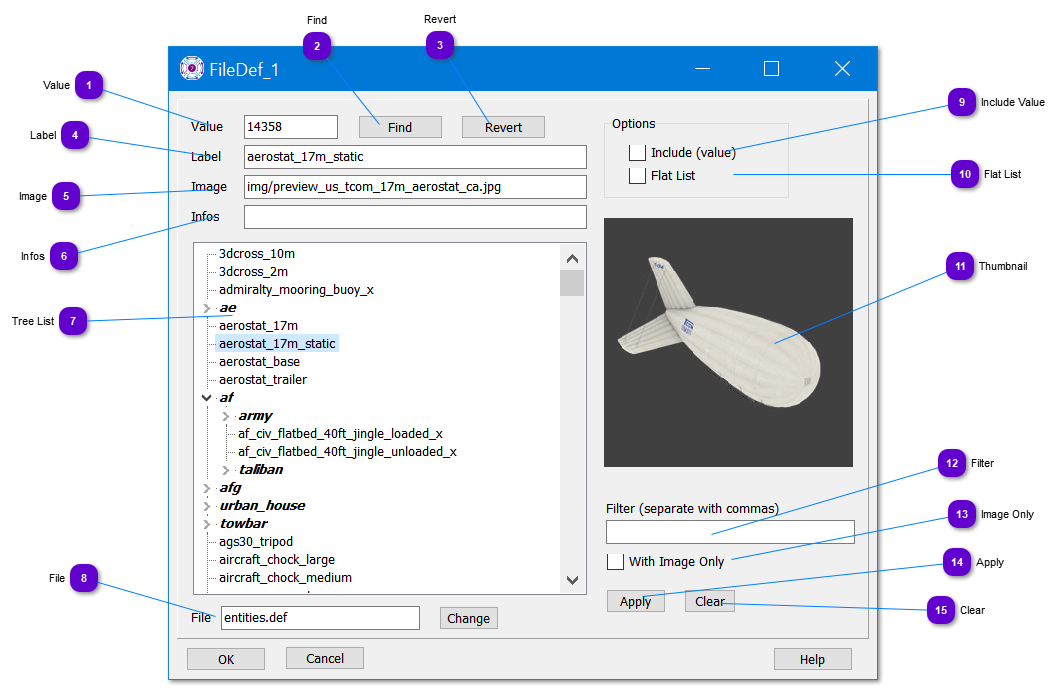Click the aerostat preview thumbnail
The height and width of the screenshot is (689, 1061).
[728, 342]
